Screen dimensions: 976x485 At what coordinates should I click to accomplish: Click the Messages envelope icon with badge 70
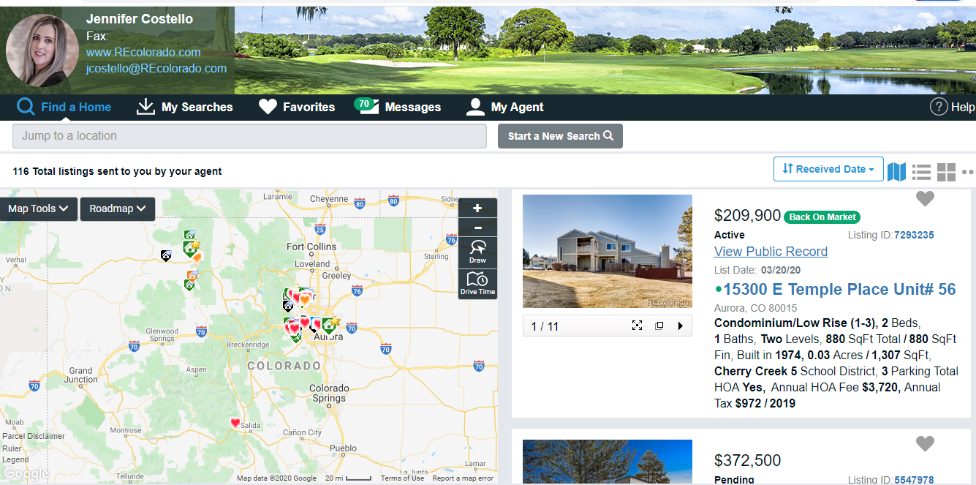coord(367,106)
